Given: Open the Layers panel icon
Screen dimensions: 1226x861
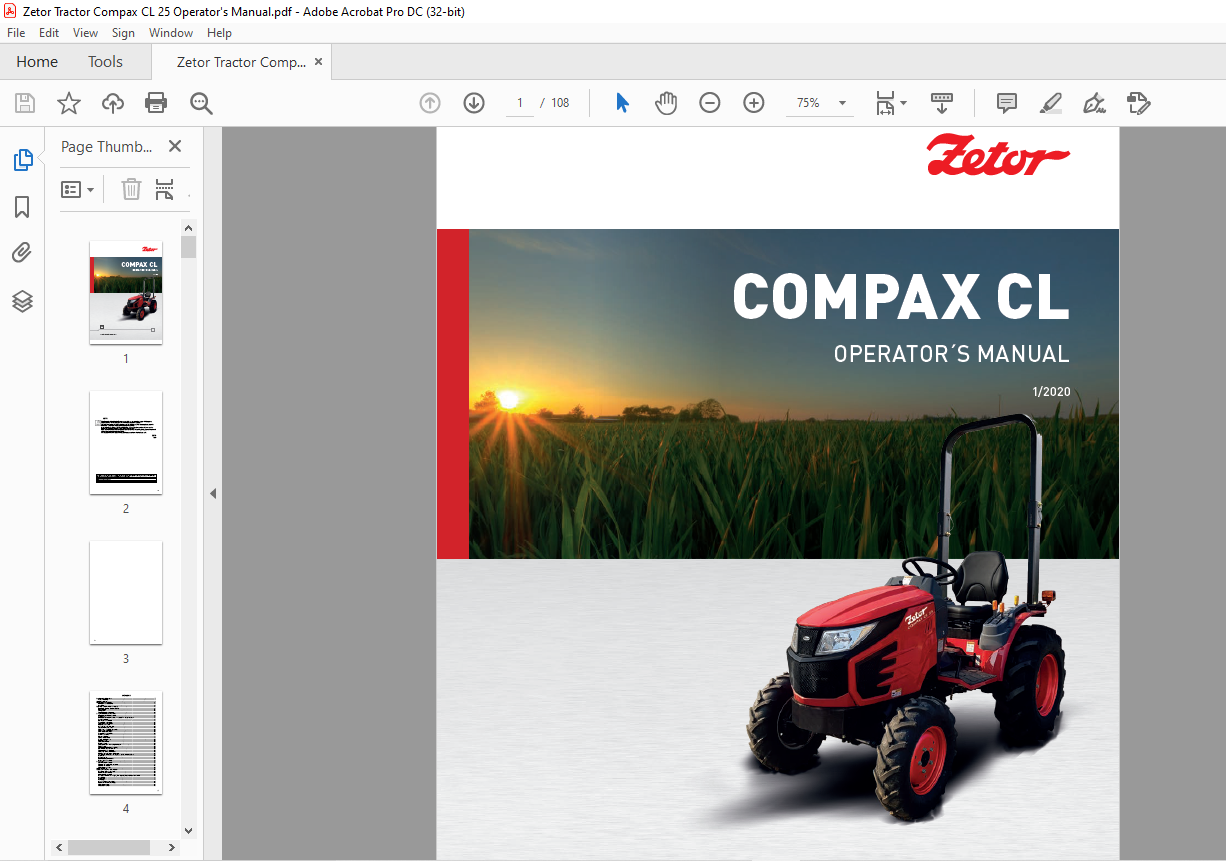Looking at the screenshot, I should coord(22,301).
